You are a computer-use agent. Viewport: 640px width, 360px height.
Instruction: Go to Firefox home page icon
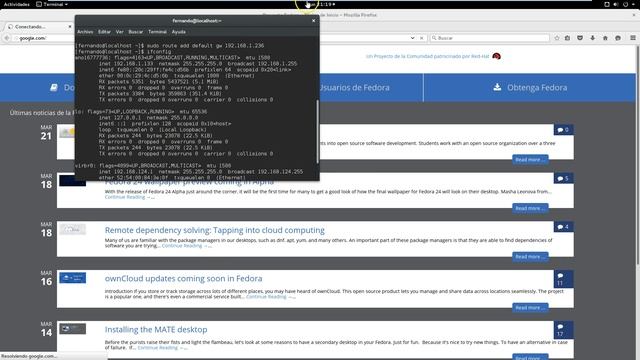click(605, 38)
